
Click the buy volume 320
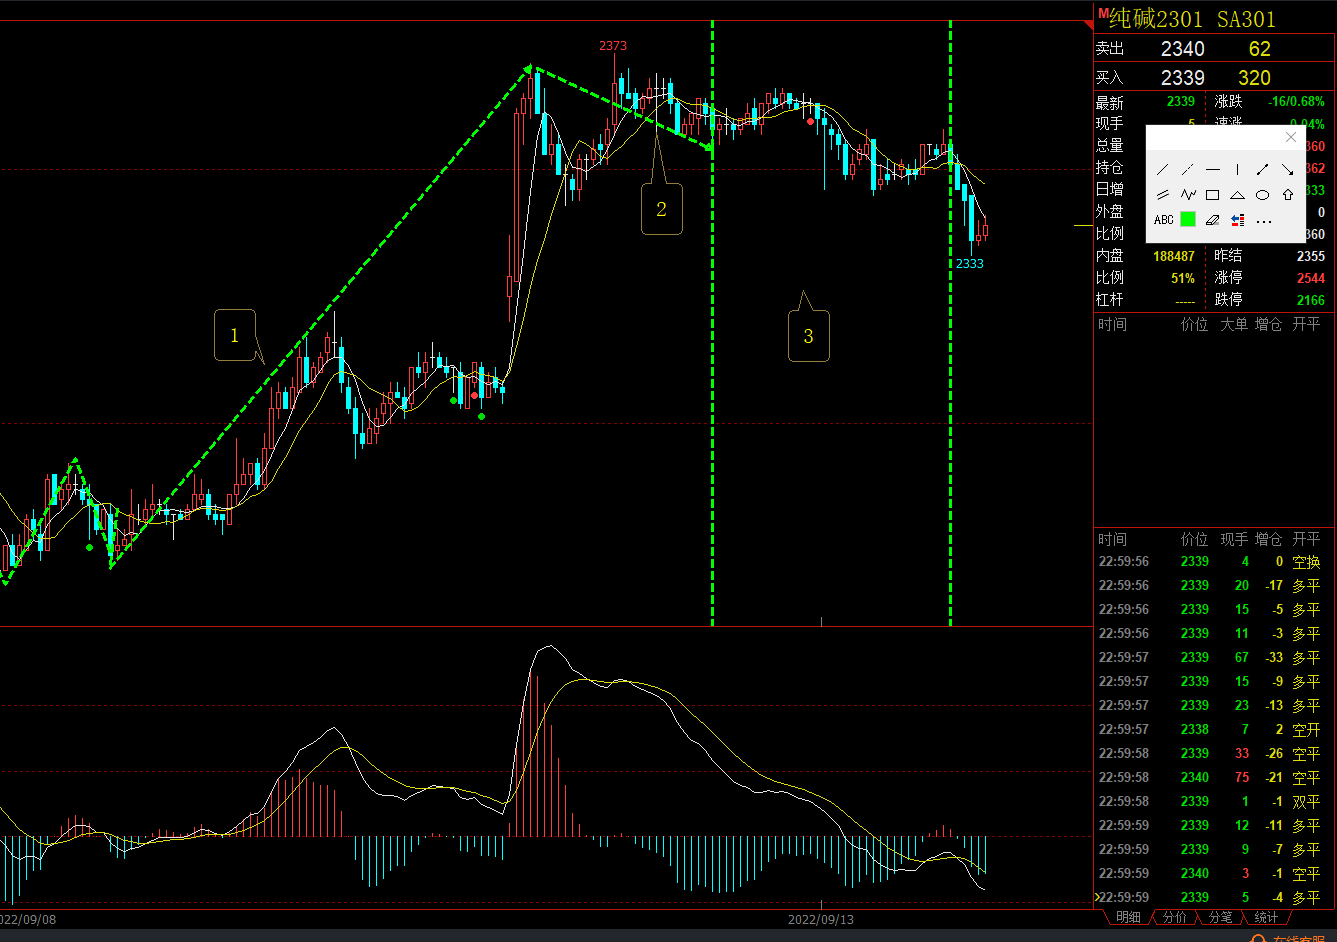(x=1254, y=78)
